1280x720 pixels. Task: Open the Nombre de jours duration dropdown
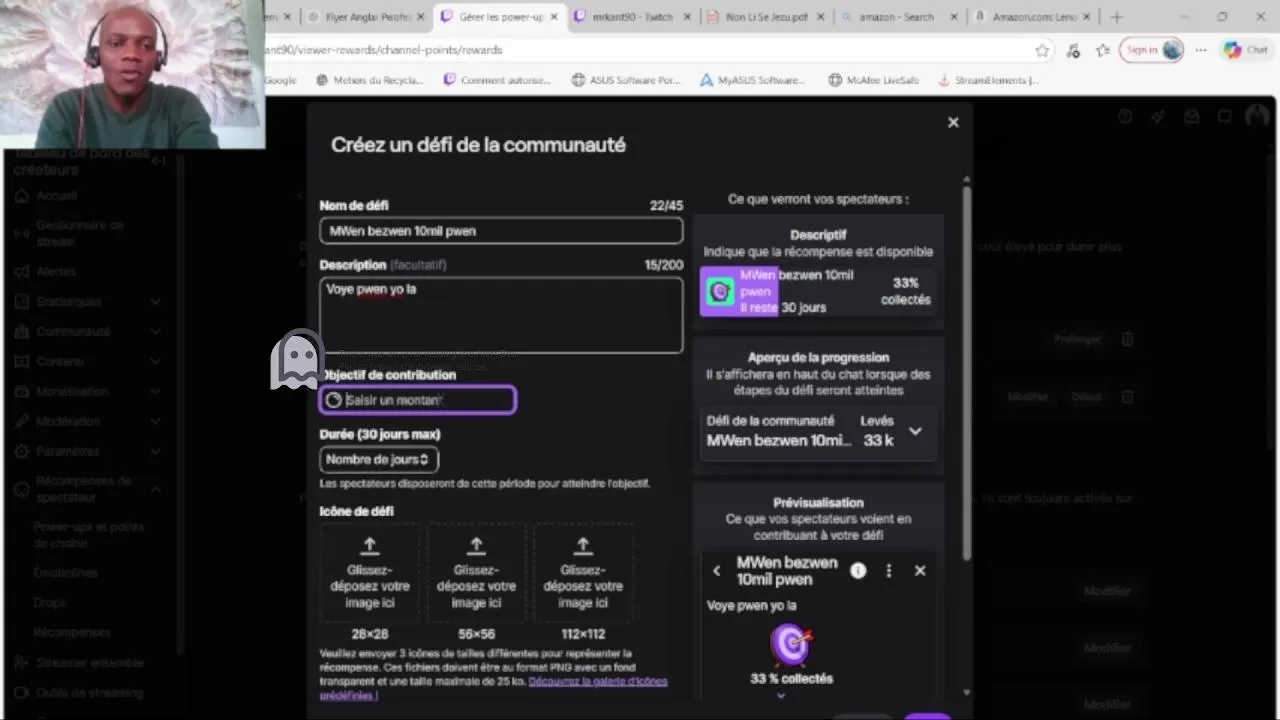(x=379, y=459)
